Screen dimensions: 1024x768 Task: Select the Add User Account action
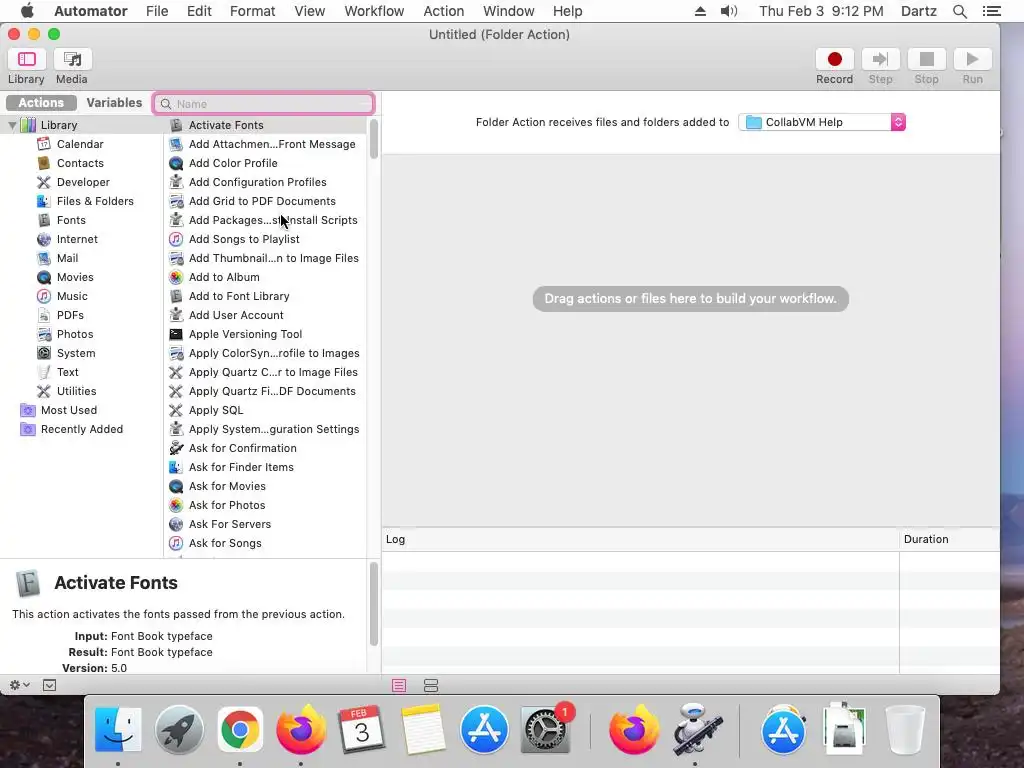pos(236,315)
